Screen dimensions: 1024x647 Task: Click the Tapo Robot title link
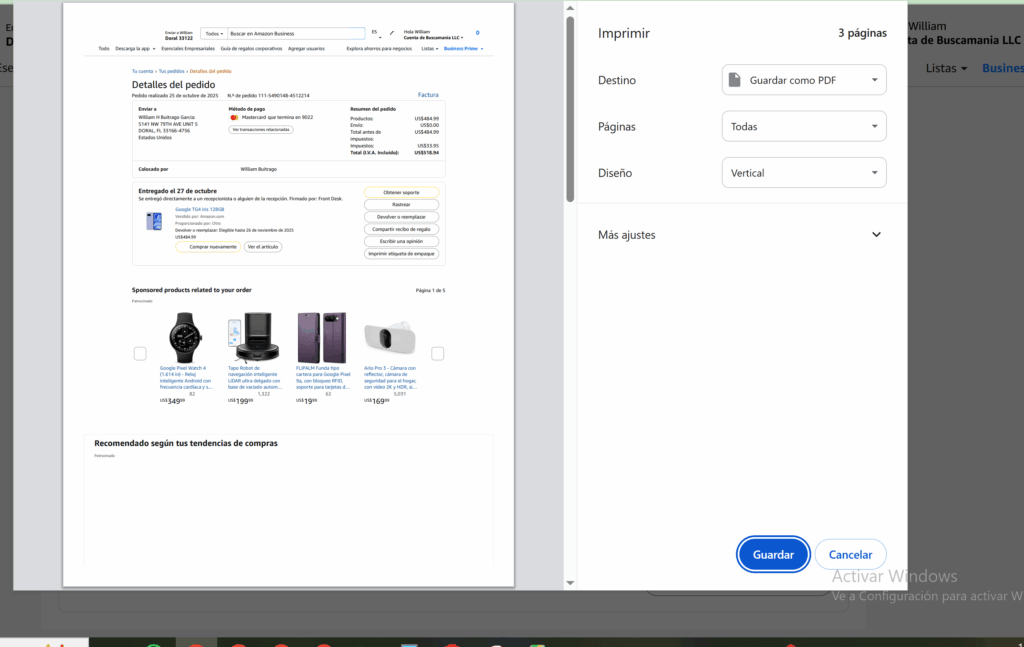tap(254, 377)
